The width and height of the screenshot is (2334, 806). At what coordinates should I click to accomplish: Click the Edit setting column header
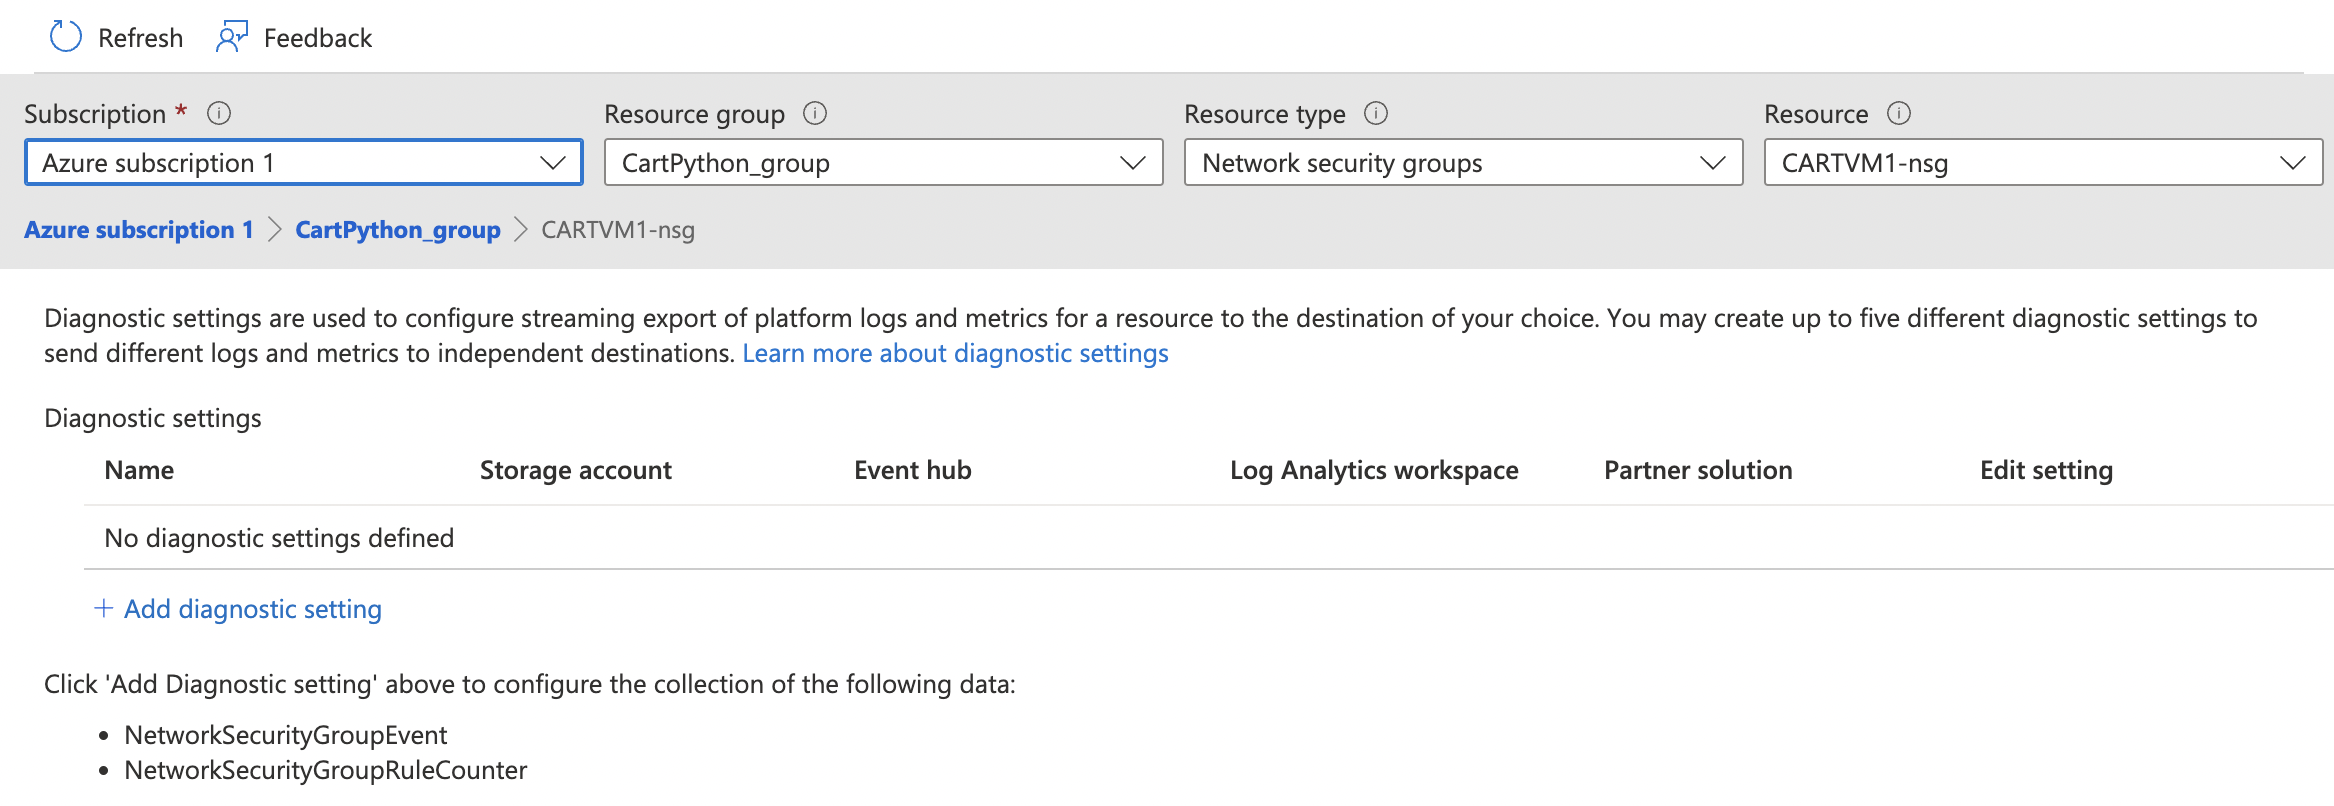click(x=2046, y=470)
